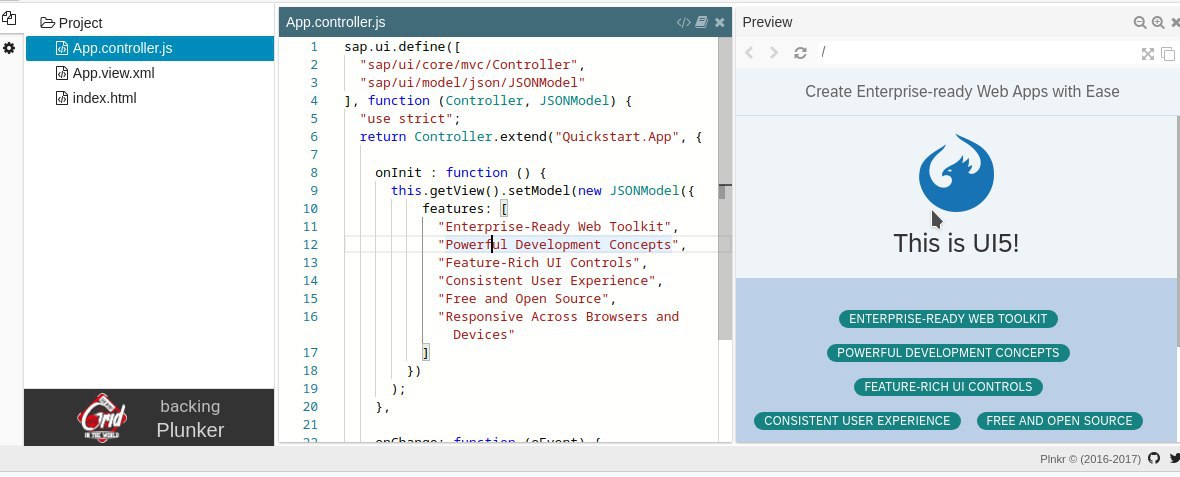Click line number 20 in gutter
Viewport: 1180px width, 477px height.
(x=310, y=406)
